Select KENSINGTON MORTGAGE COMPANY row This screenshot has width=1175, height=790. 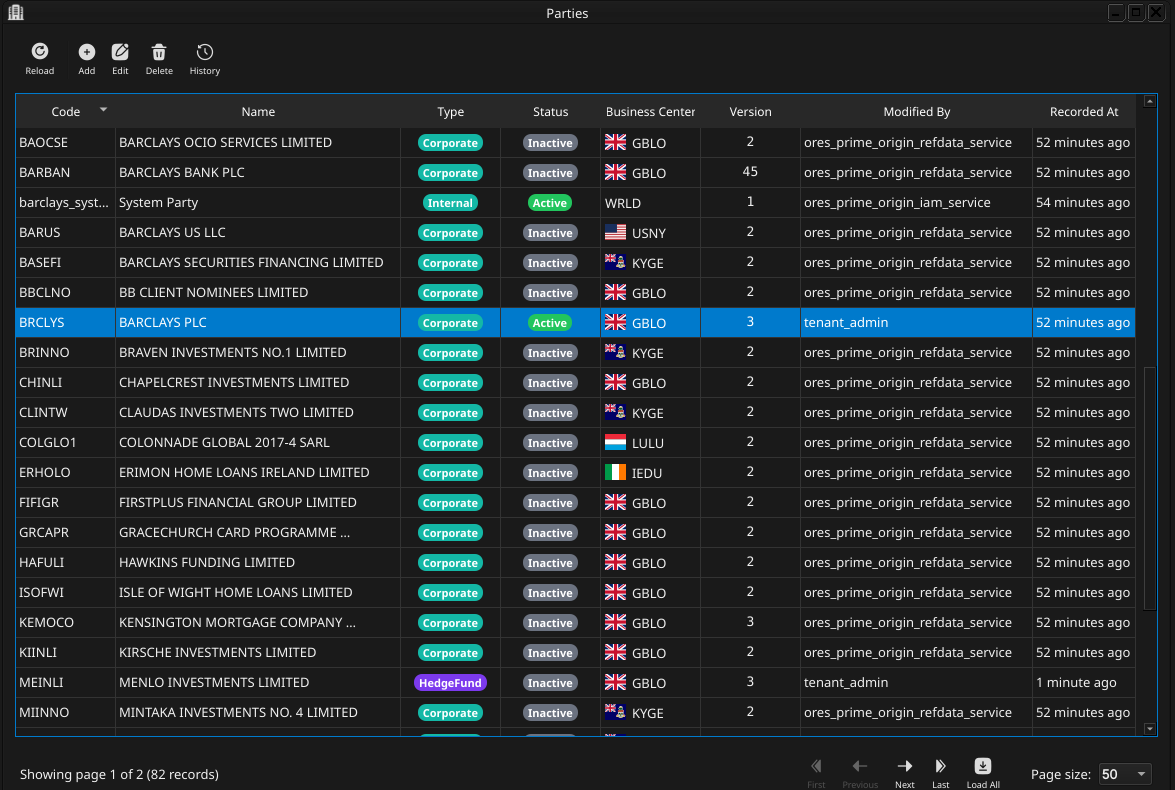(576, 622)
